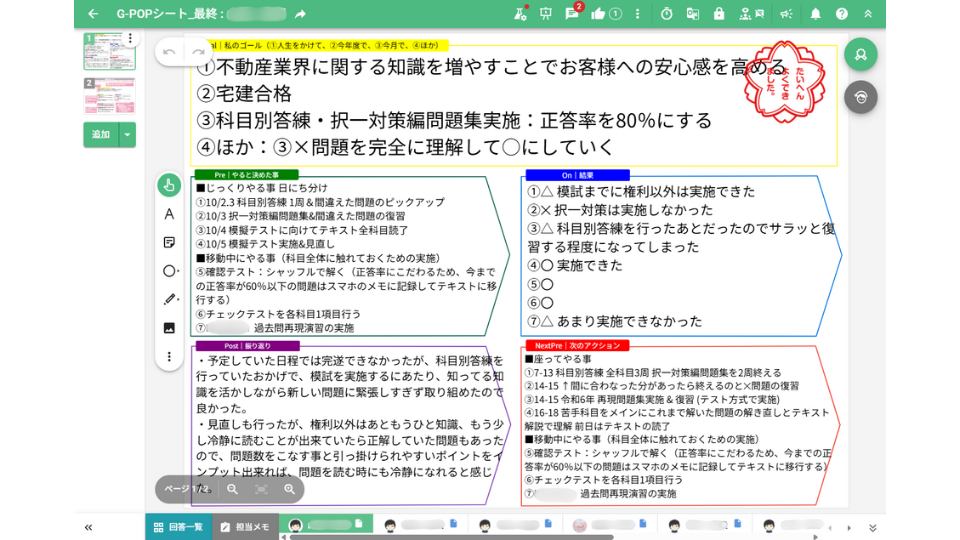This screenshot has height=540, width=960.
Task: Click the G-POPシート_最終 document title
Action: 168,13
